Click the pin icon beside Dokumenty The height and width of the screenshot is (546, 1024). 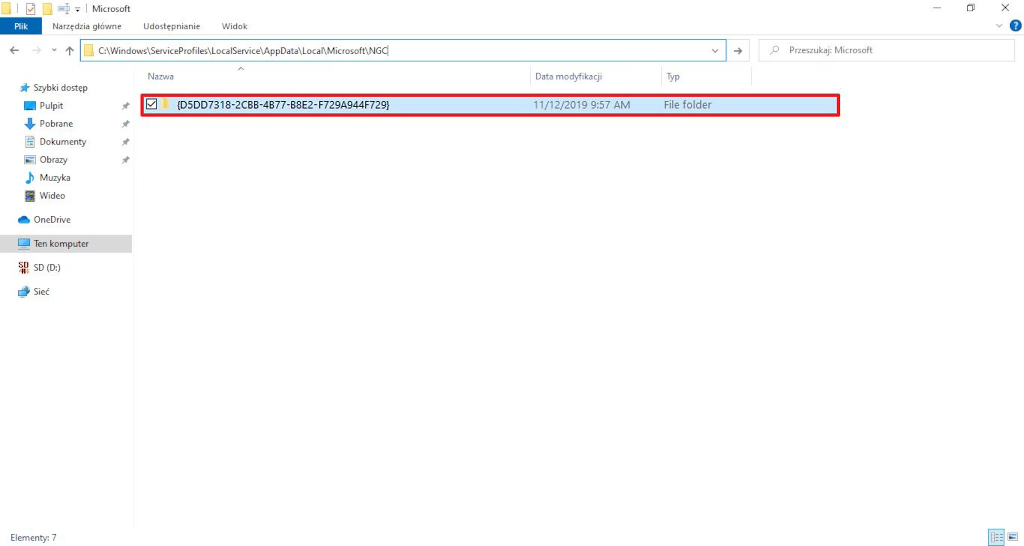pos(125,142)
